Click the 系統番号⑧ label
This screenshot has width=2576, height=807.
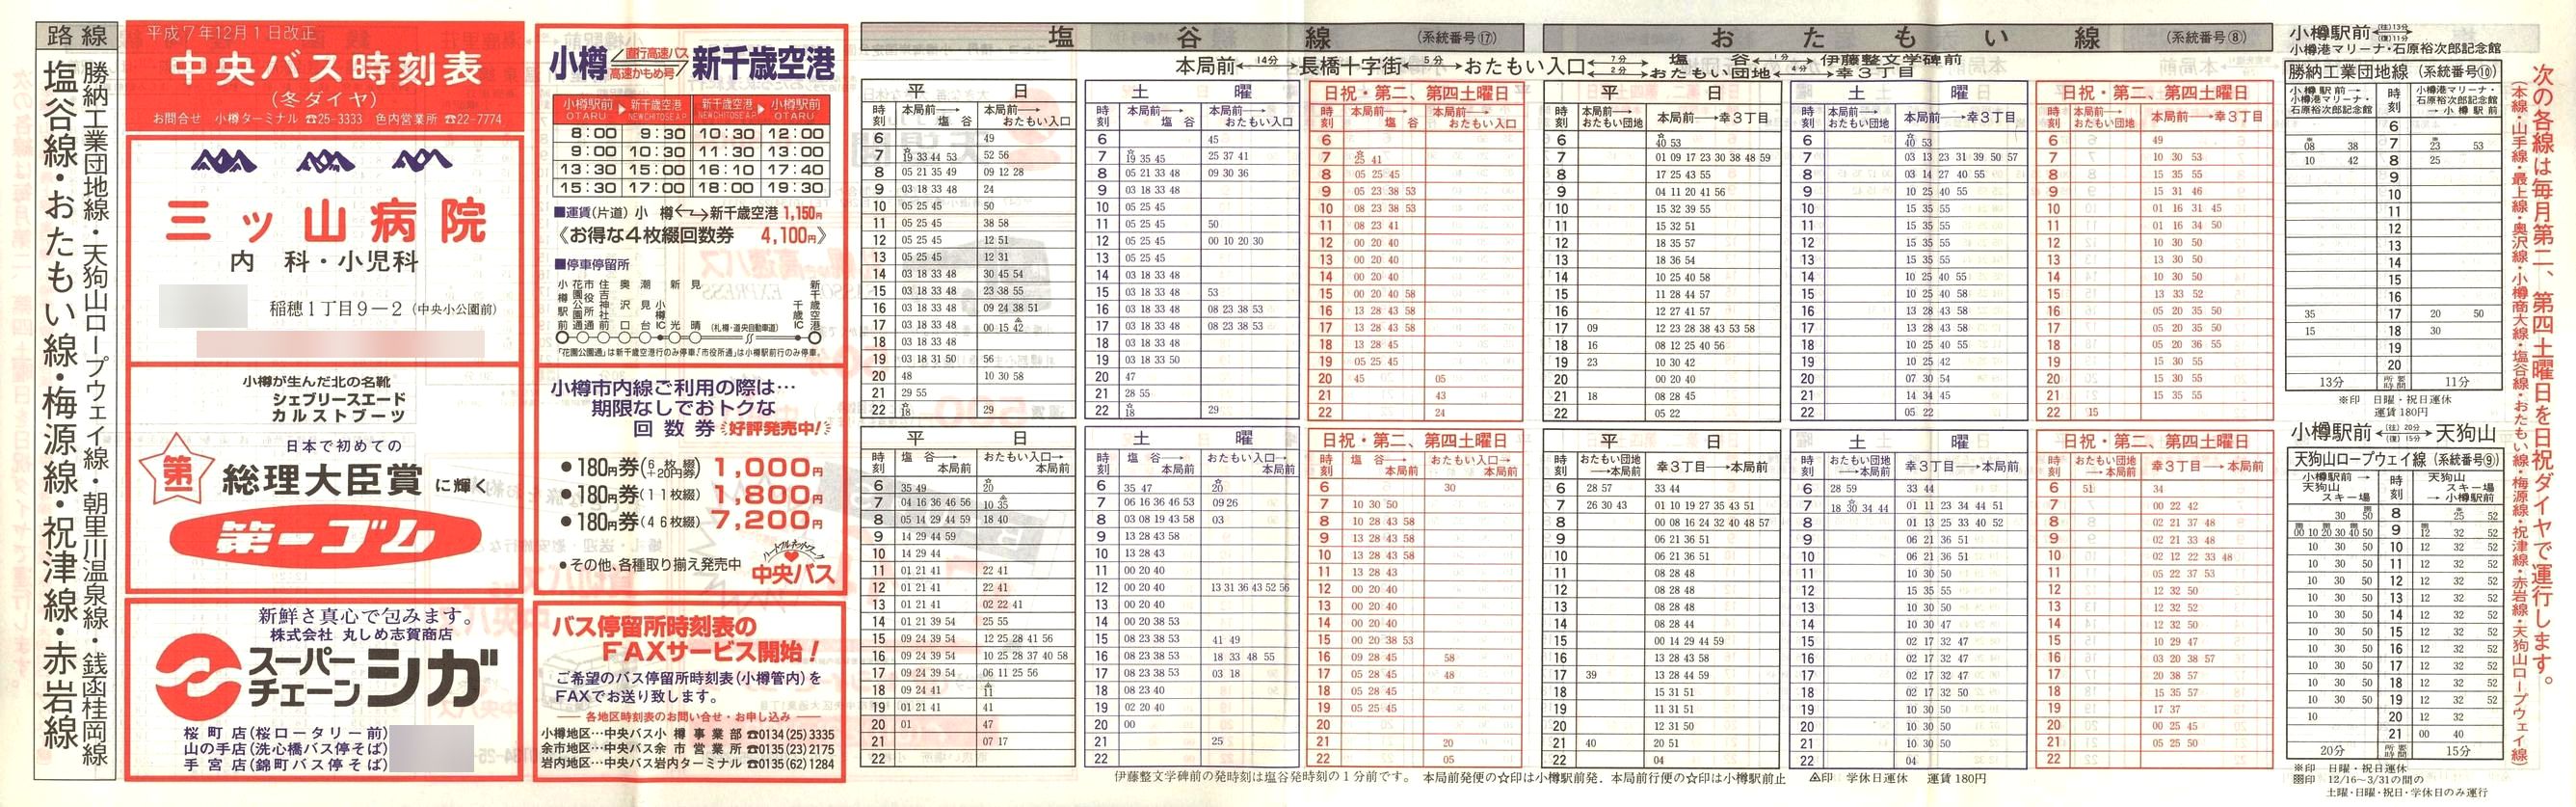[x=2206, y=38]
